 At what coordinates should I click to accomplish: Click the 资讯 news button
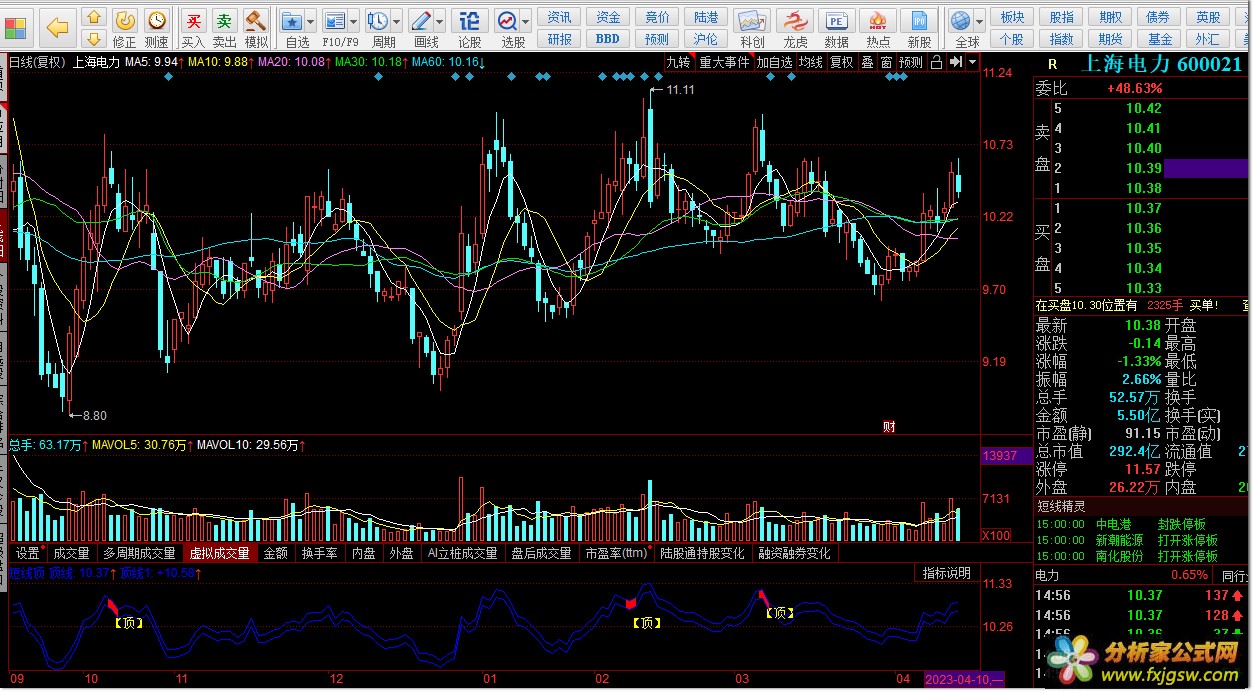tap(560, 17)
